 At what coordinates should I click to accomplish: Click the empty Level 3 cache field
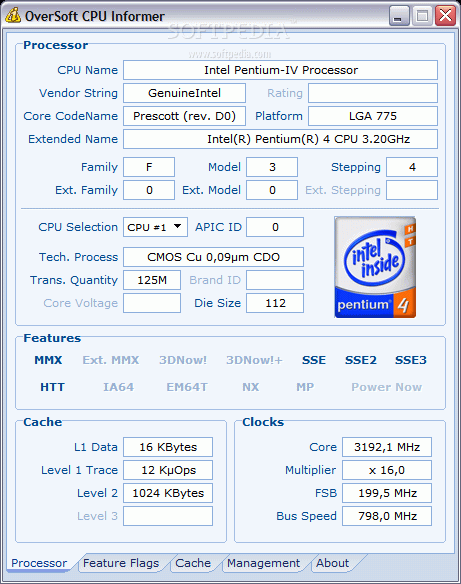tap(168, 516)
